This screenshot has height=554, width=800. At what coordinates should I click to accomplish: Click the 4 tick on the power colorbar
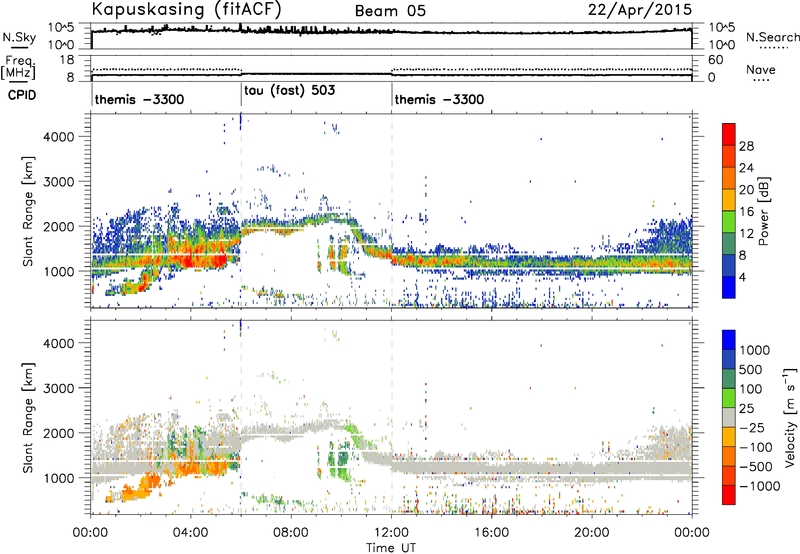click(743, 277)
